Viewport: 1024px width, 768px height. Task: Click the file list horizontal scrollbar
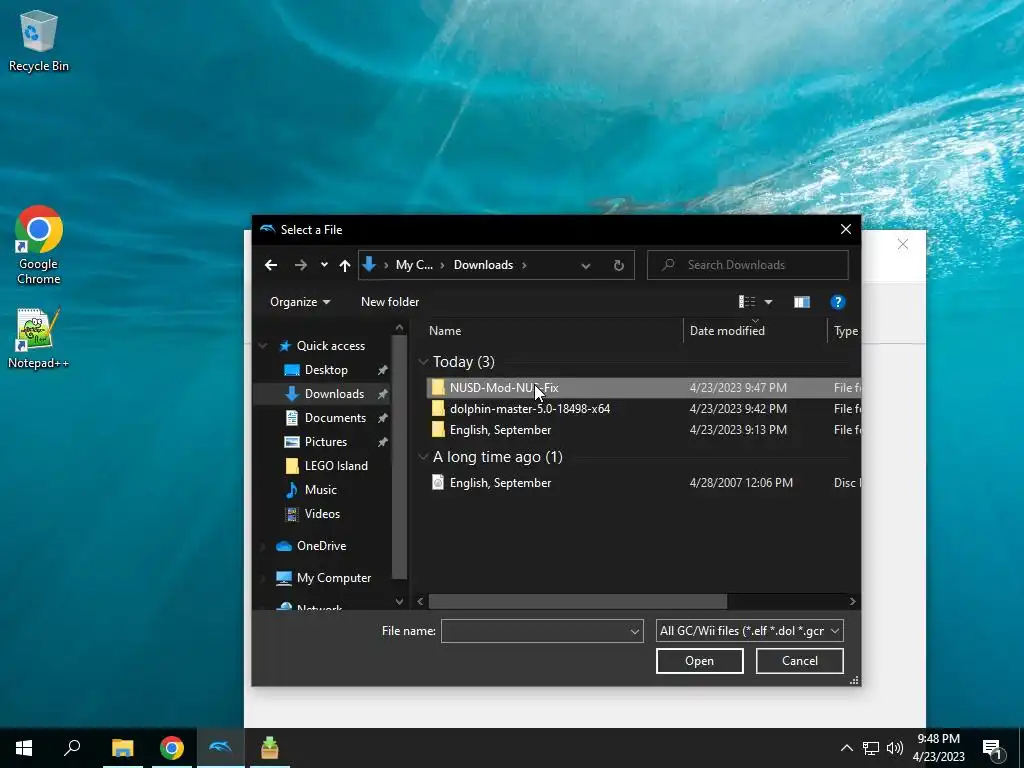pos(577,601)
